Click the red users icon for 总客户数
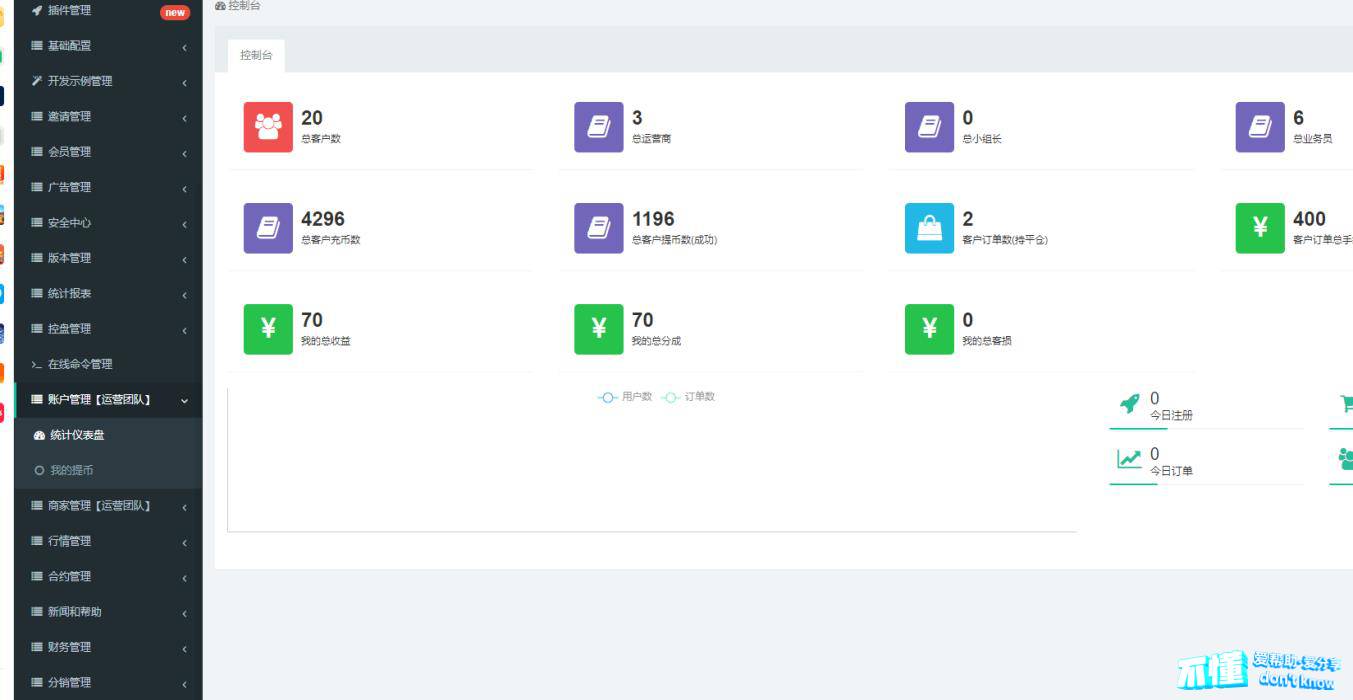1353x700 pixels. click(x=268, y=127)
